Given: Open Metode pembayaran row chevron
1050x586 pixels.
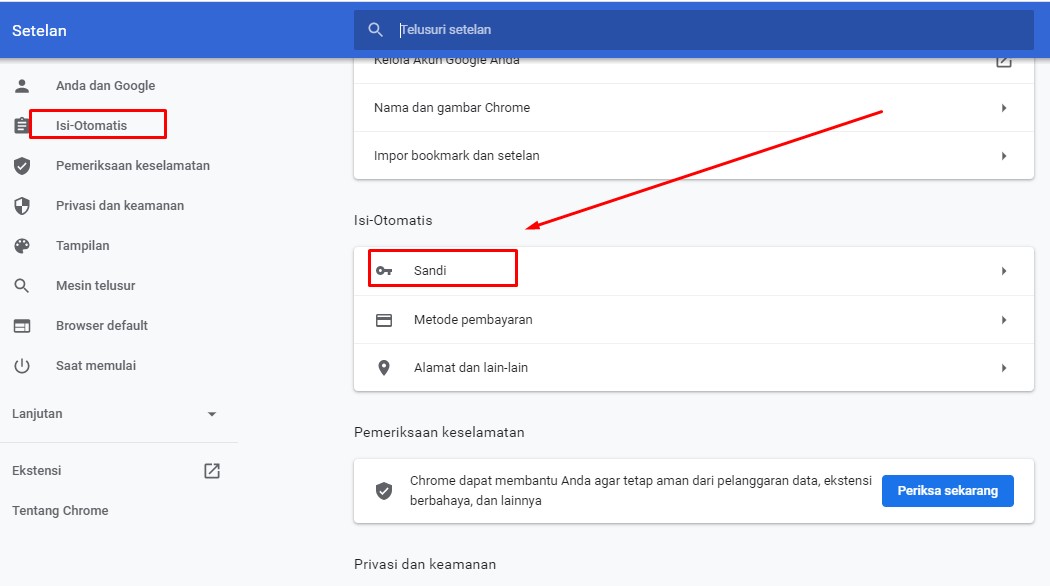Looking at the screenshot, I should [x=1004, y=320].
